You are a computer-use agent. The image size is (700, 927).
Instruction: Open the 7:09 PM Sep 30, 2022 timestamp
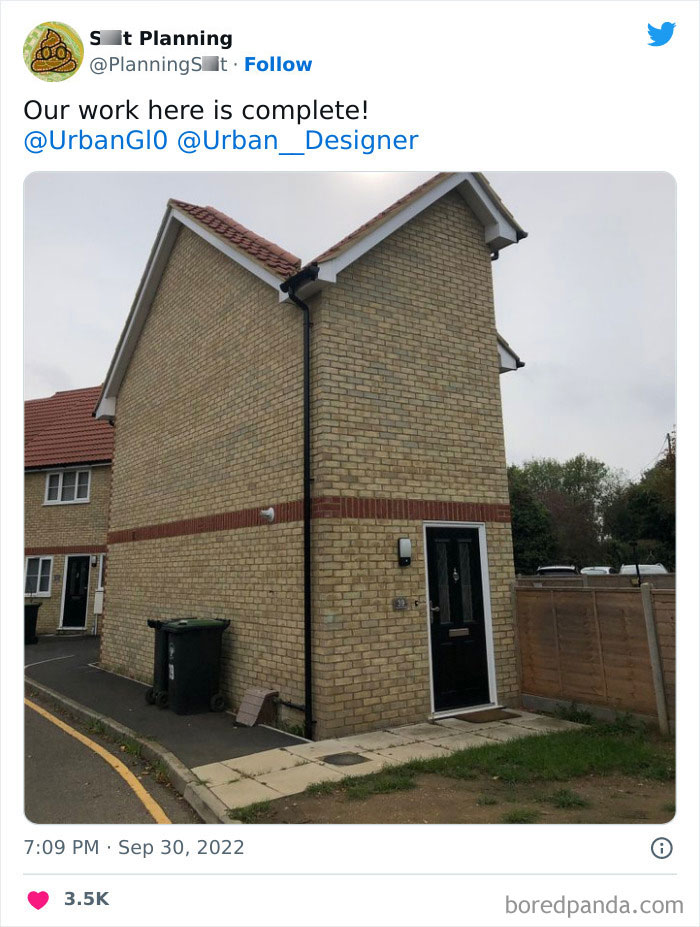[x=134, y=847]
